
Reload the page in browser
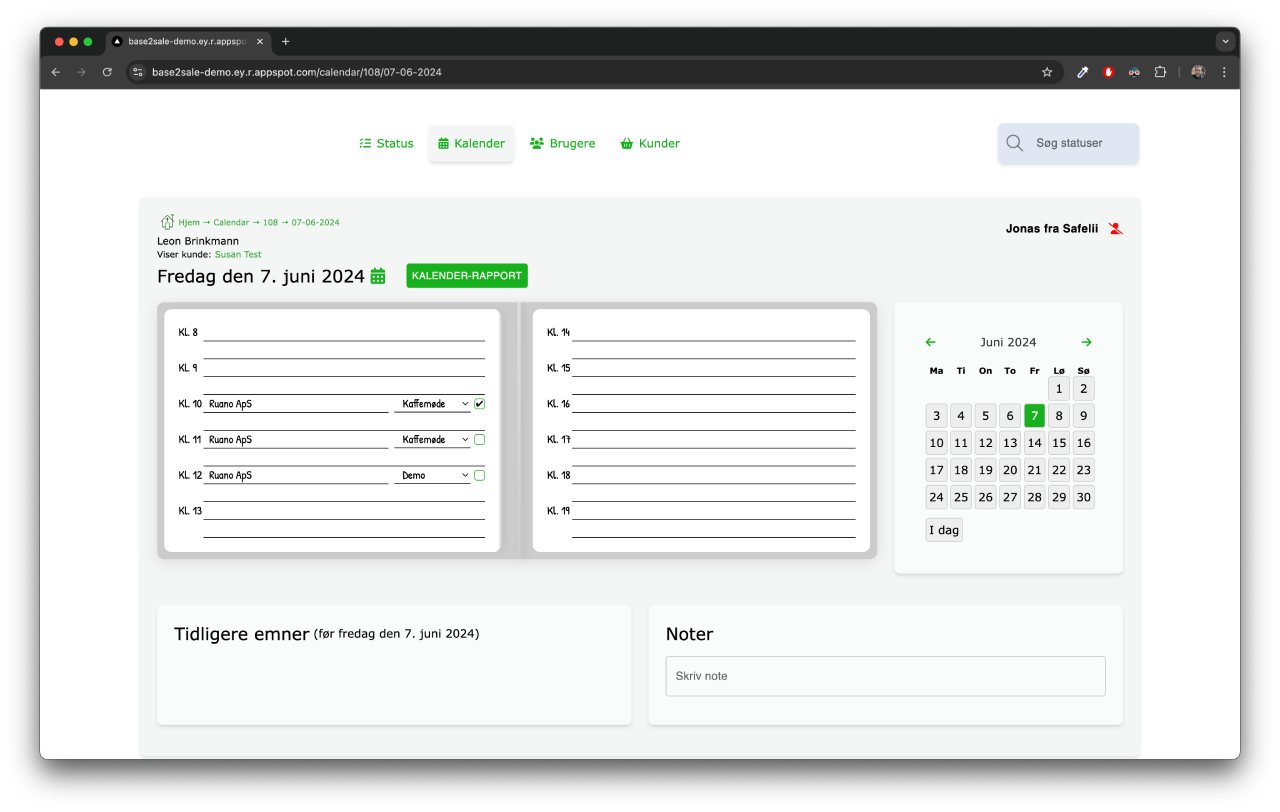point(107,72)
